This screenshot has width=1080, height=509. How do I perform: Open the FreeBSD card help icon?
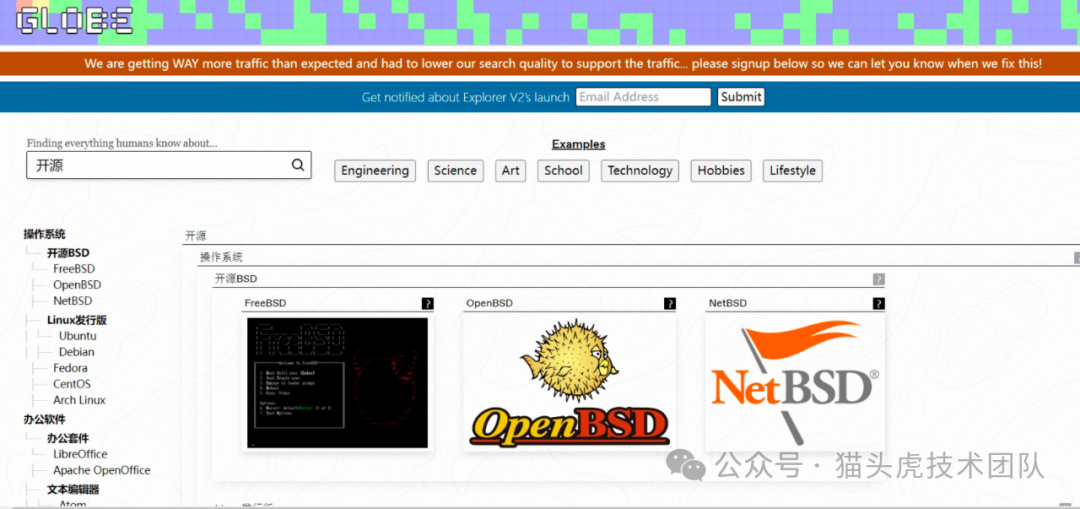coord(428,303)
